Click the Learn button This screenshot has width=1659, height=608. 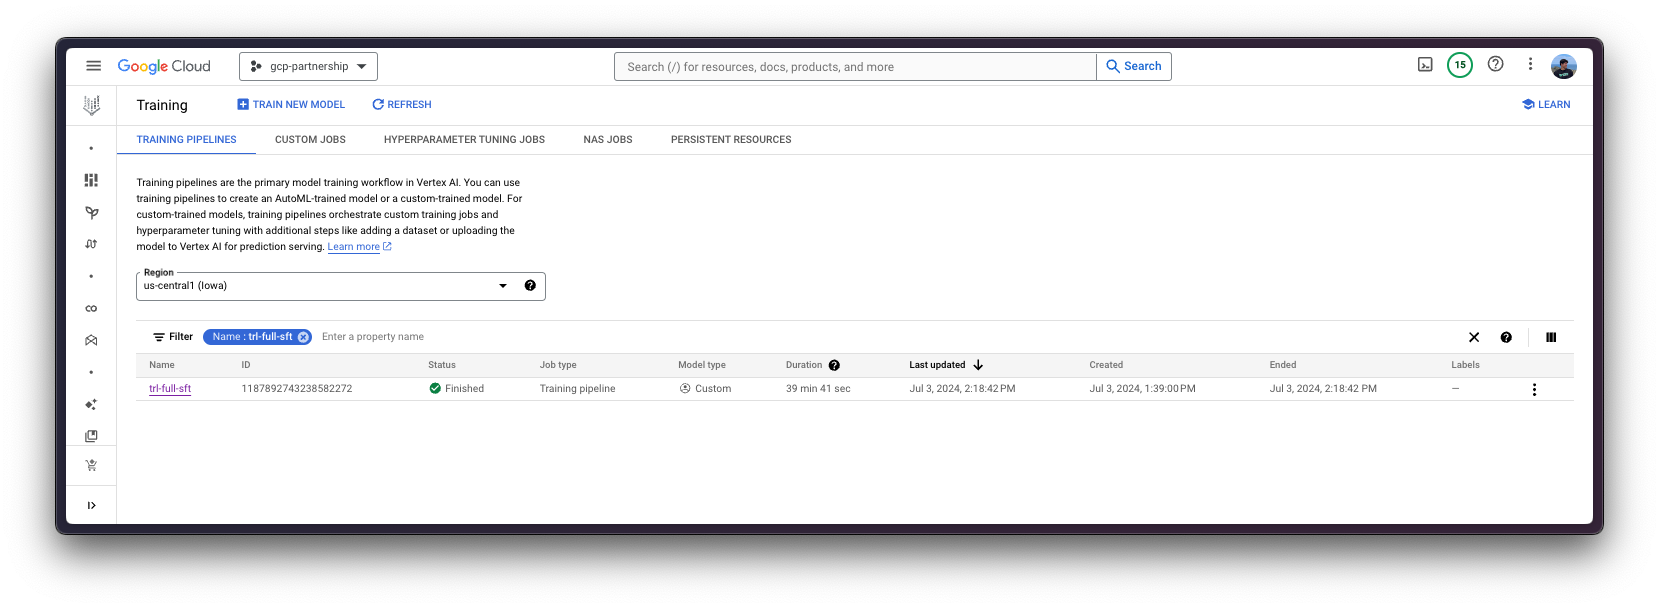coord(1546,104)
